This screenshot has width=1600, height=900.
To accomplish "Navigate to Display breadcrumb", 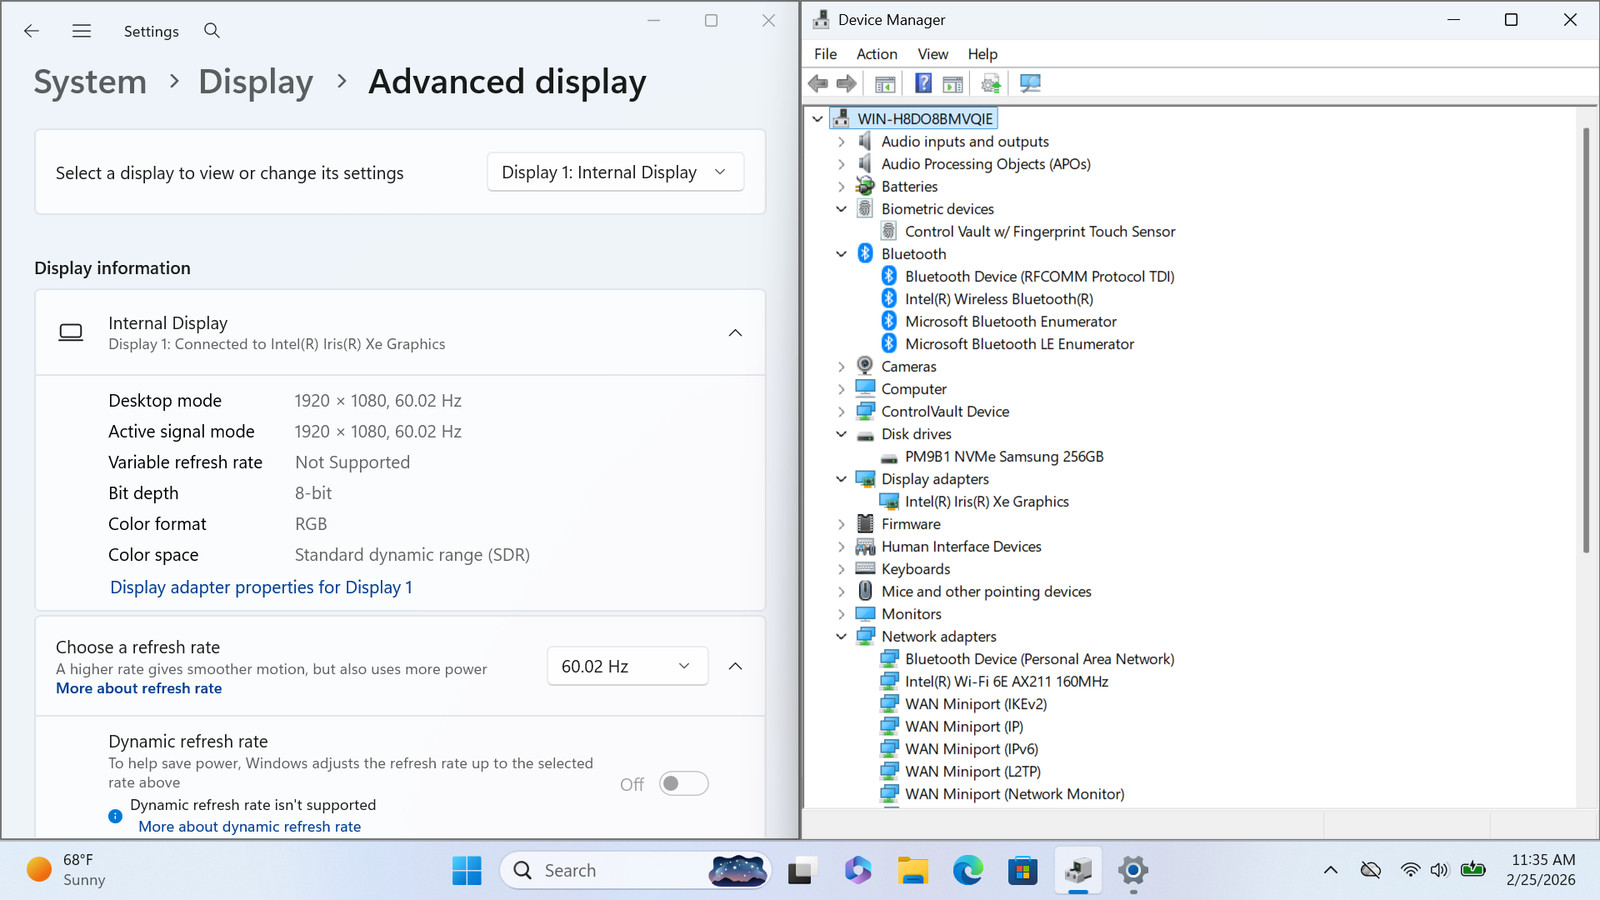I will pos(256,82).
